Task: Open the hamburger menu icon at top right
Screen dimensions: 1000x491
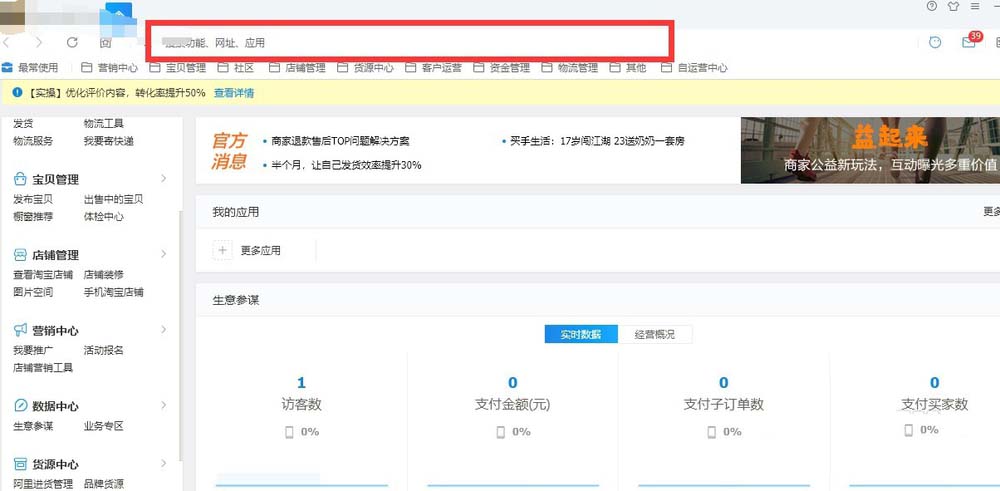Action: [974, 6]
